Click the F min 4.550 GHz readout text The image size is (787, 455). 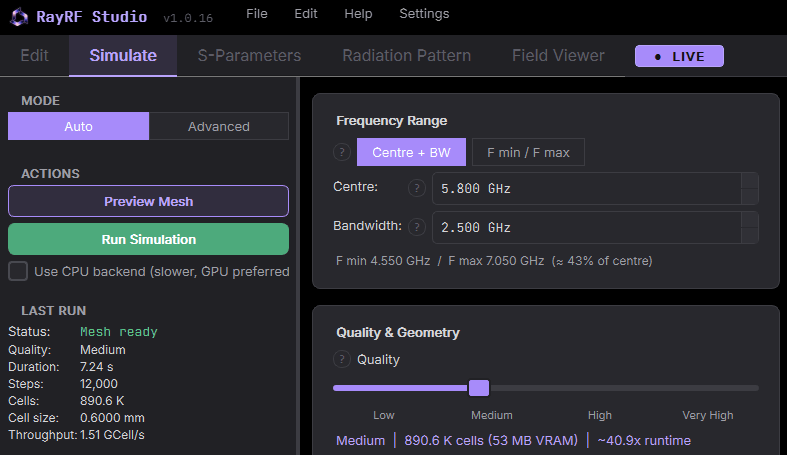pyautogui.click(x=383, y=261)
